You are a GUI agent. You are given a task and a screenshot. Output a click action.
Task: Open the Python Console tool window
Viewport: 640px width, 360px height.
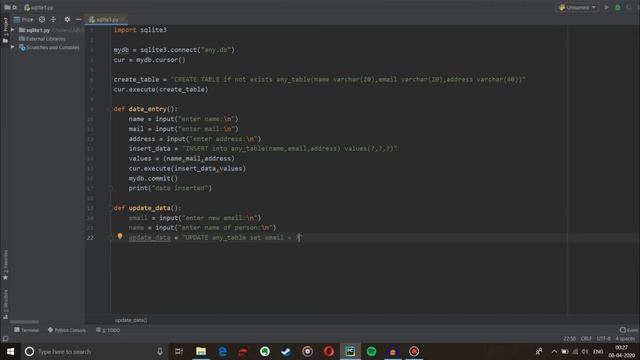(x=67, y=330)
